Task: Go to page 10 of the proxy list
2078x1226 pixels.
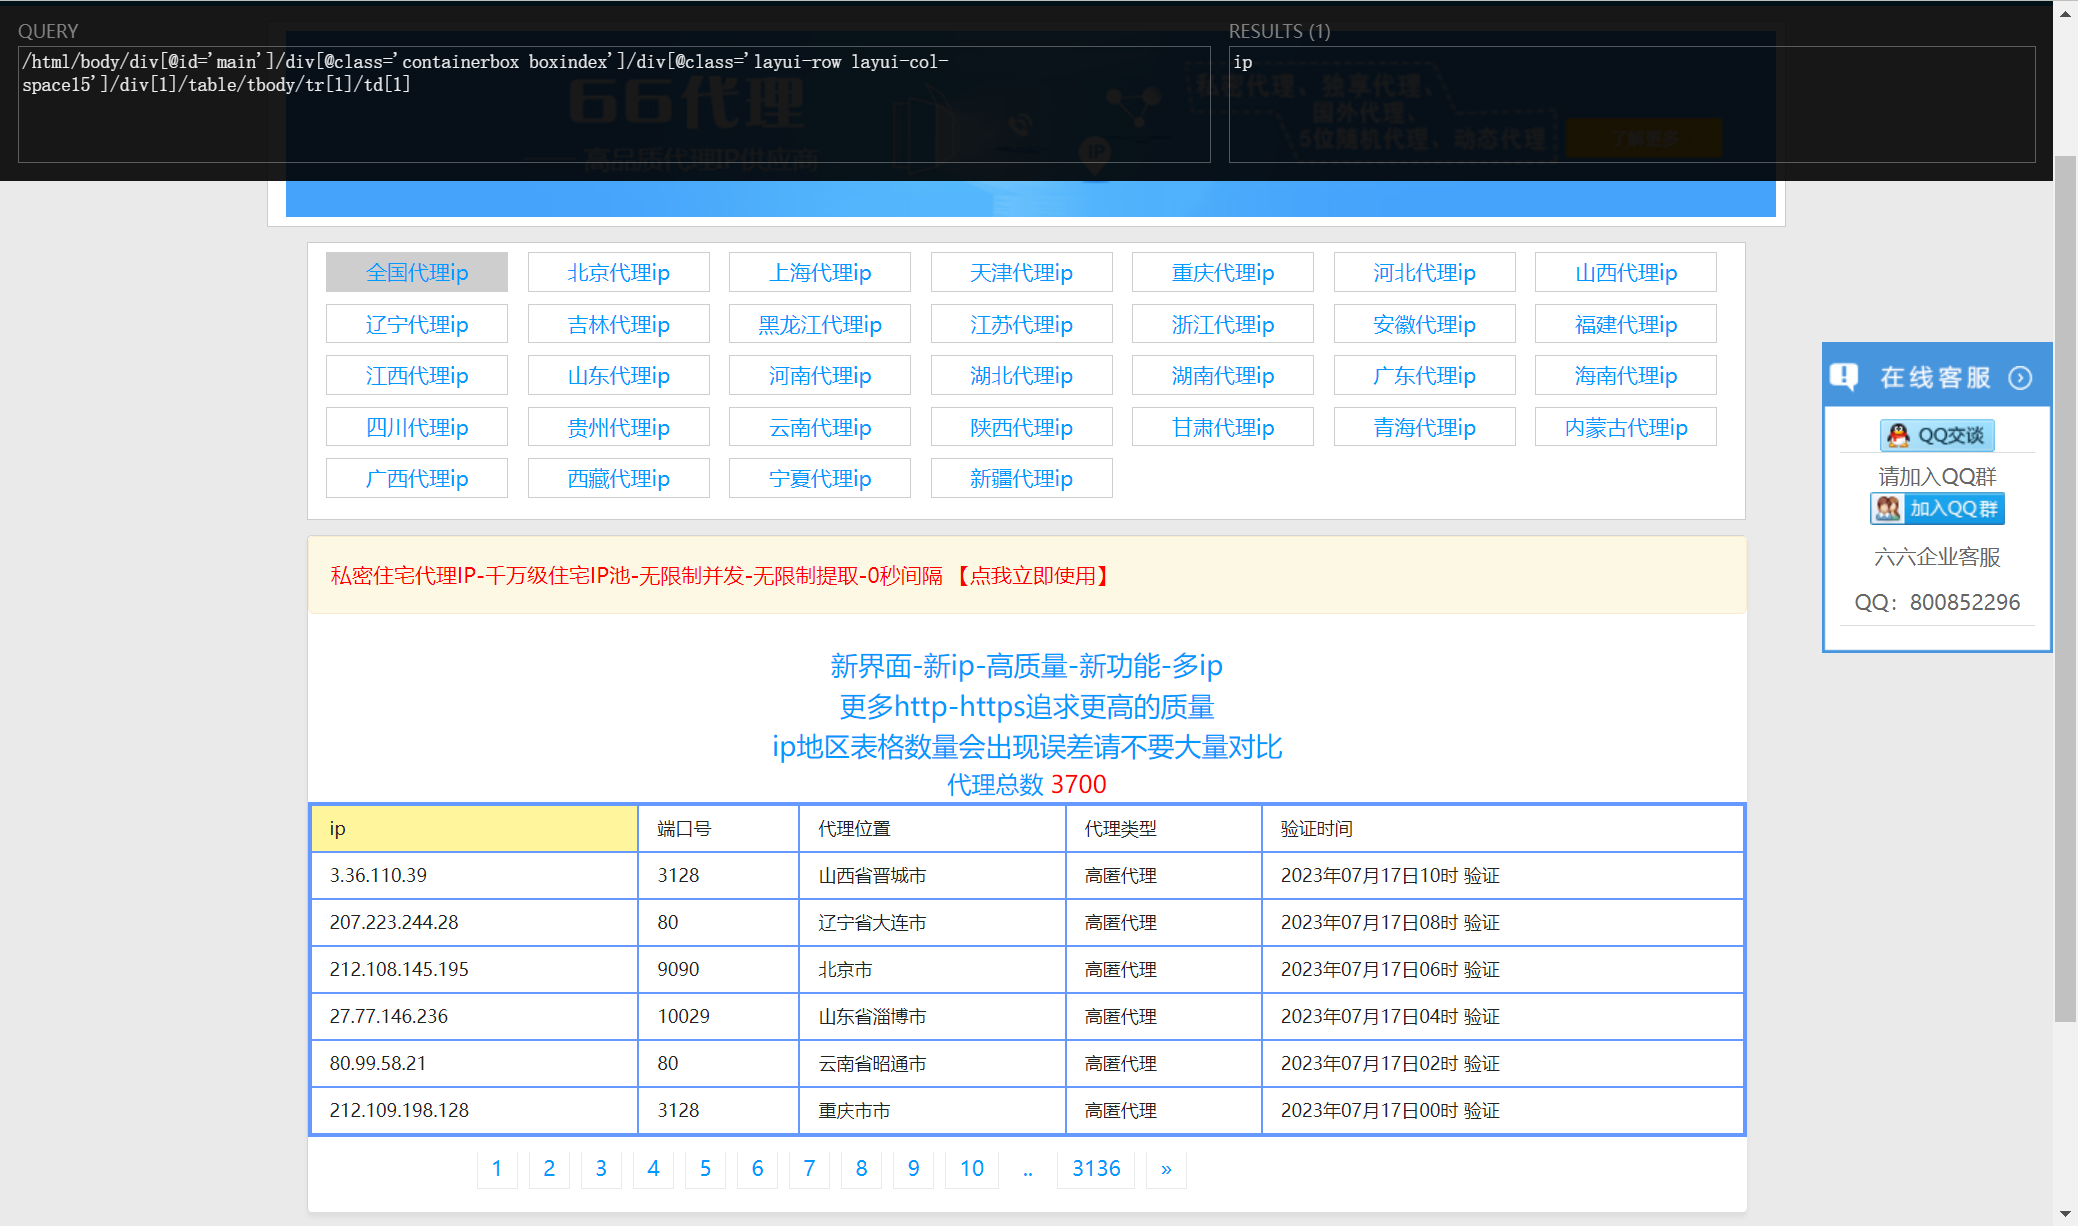Action: tap(972, 1168)
